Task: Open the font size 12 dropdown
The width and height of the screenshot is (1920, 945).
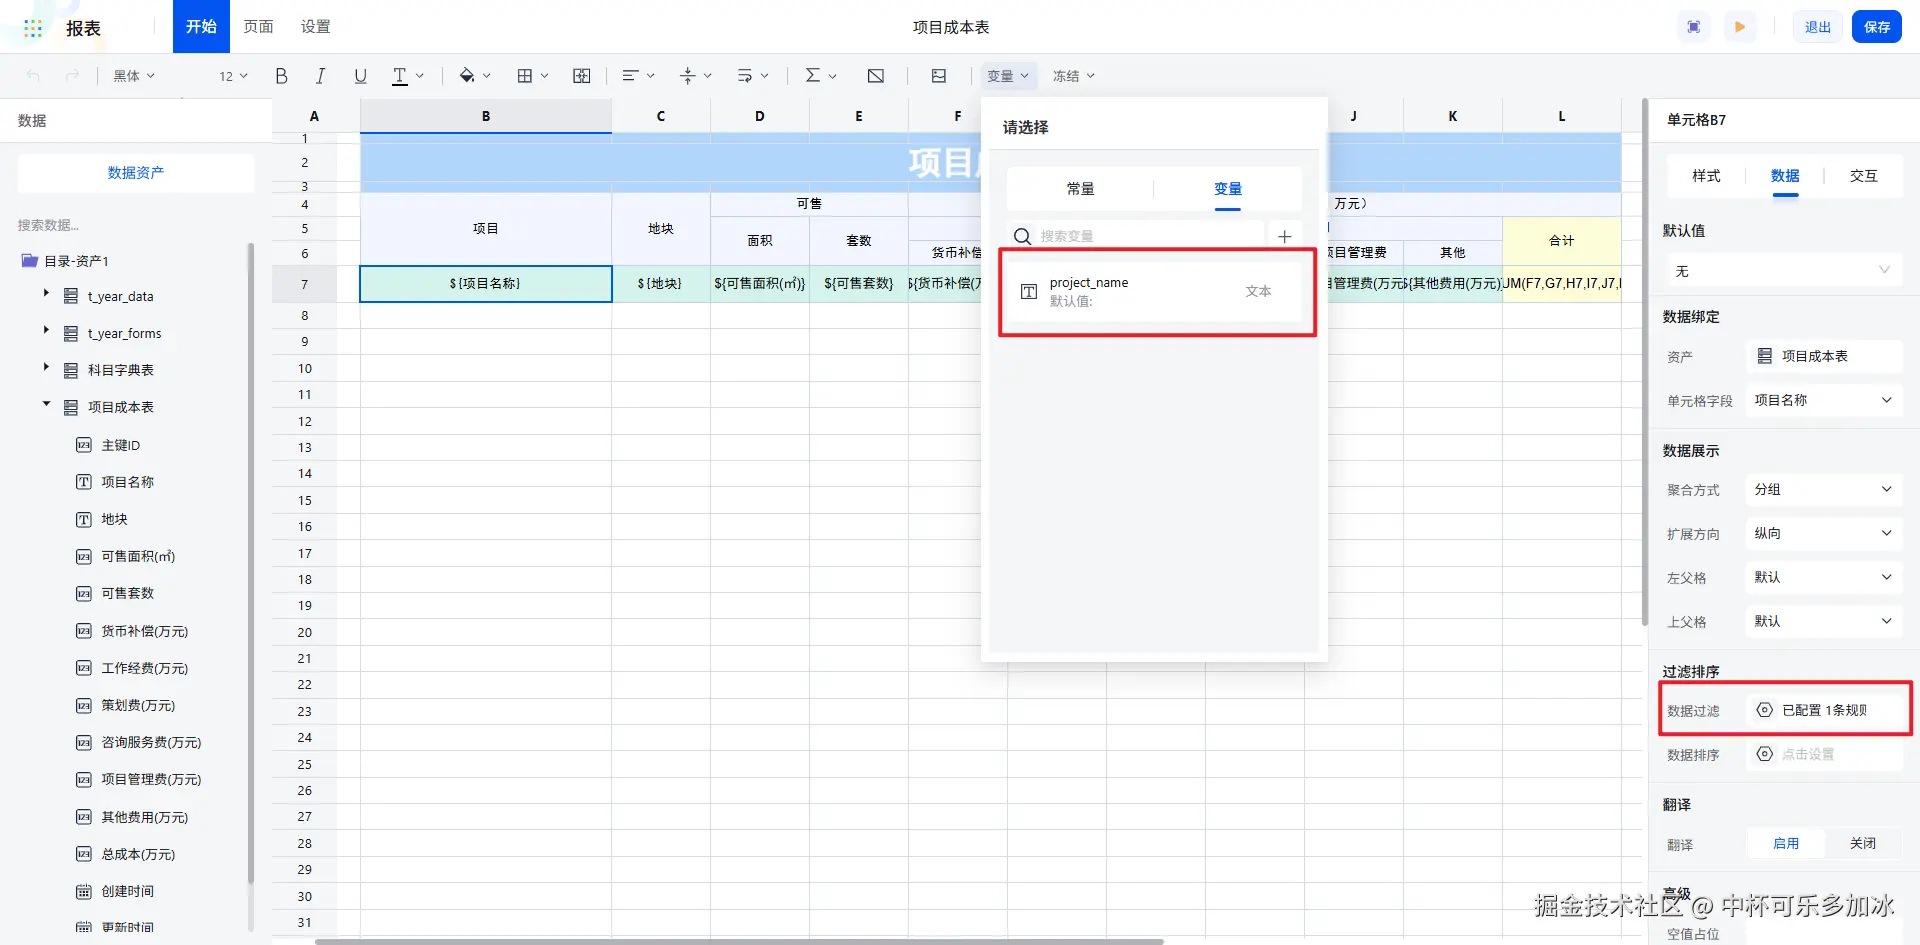Action: (x=233, y=76)
